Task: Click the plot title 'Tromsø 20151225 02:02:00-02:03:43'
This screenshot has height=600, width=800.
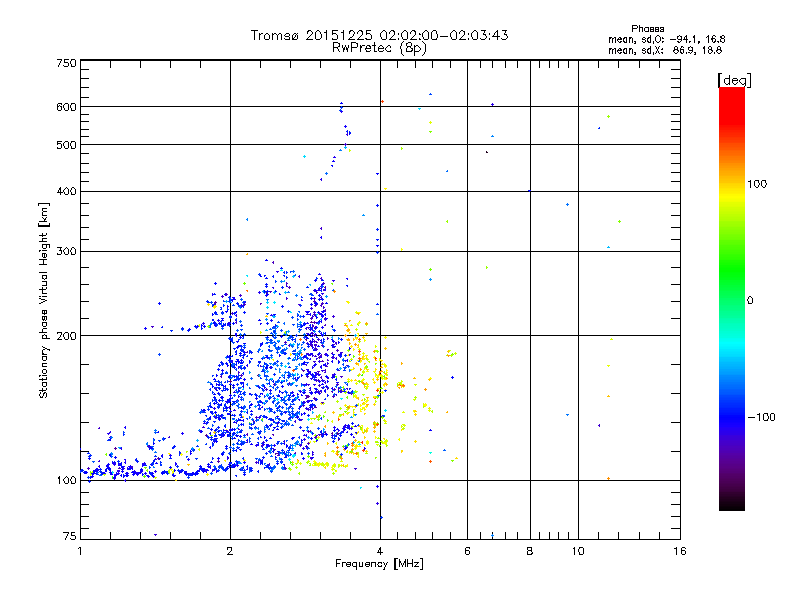Action: pos(379,35)
